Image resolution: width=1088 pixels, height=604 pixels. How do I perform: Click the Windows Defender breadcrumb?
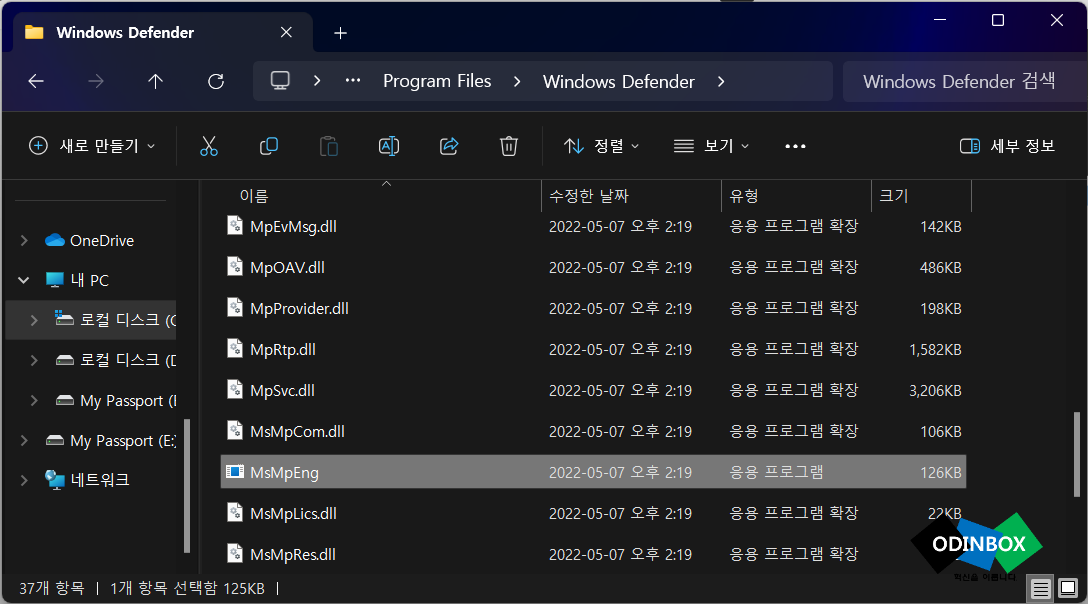tap(618, 81)
